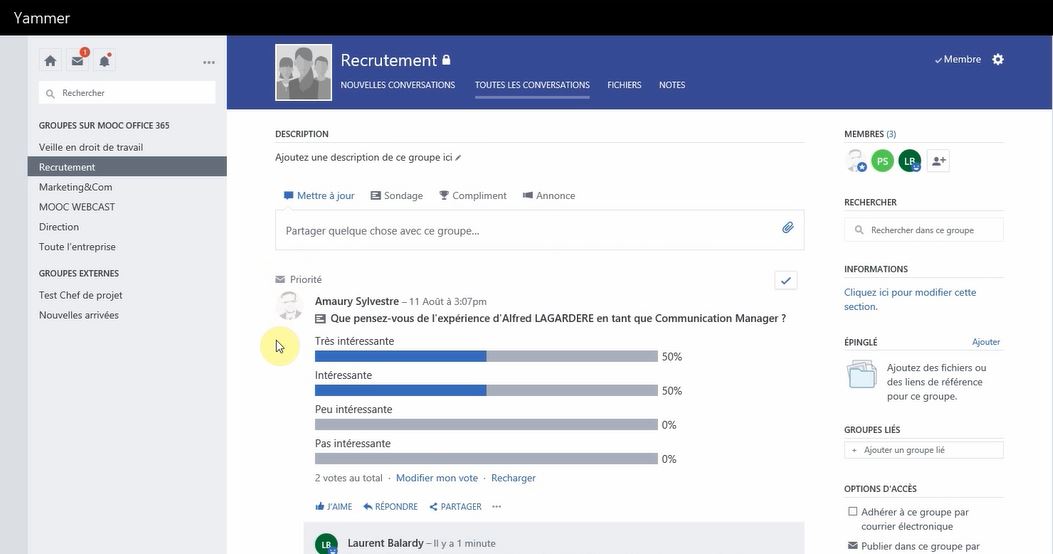Click Amaury Sylvestre's avatar
1053x554 pixels.
point(289,306)
